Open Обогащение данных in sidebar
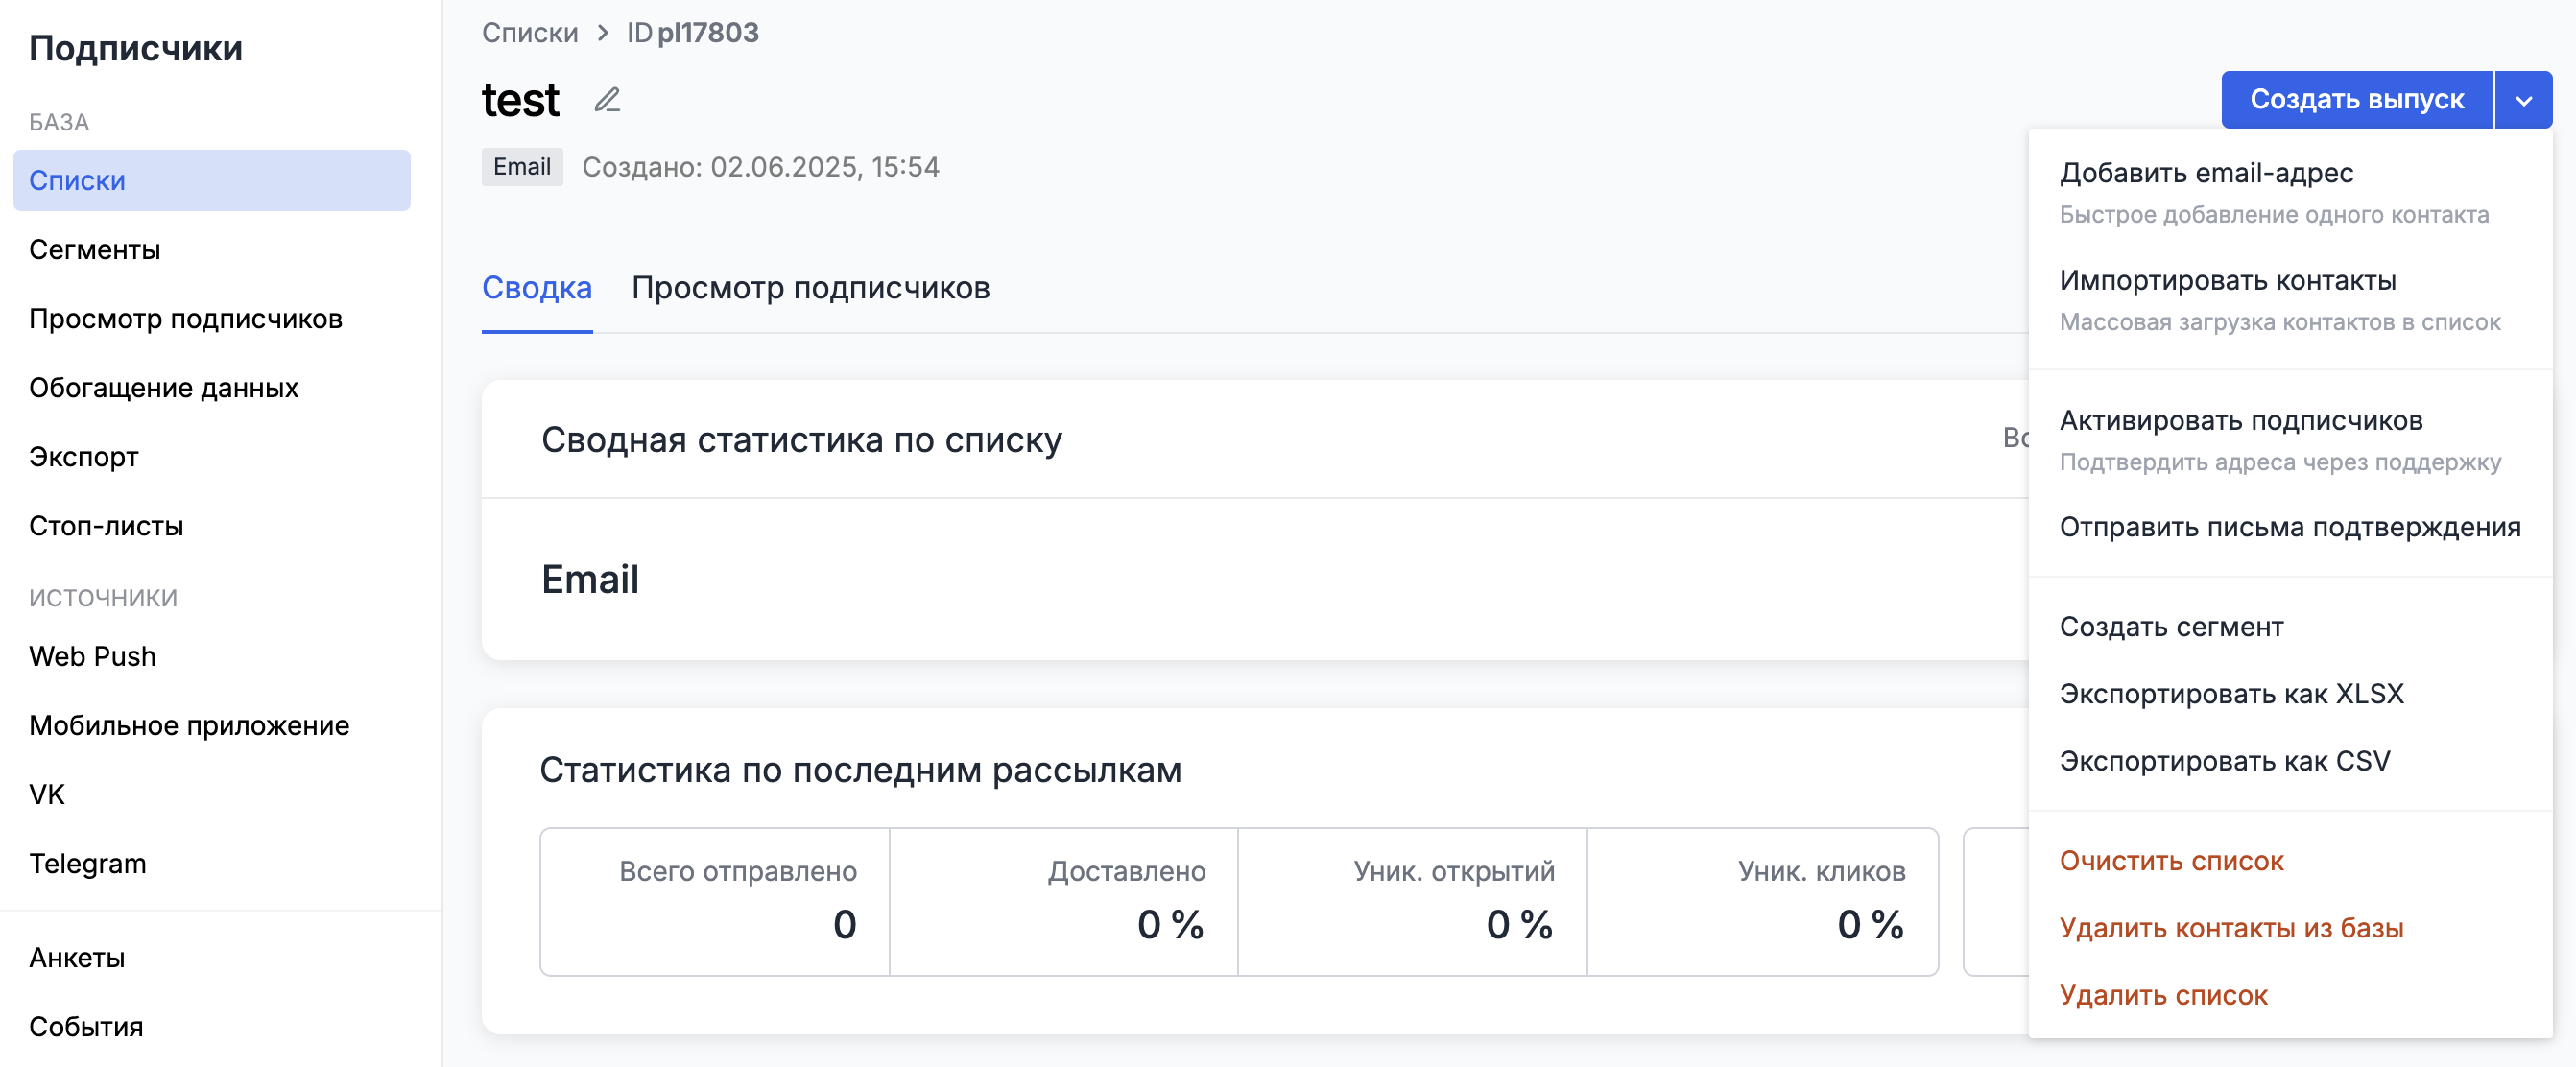Image resolution: width=2576 pixels, height=1067 pixels. point(163,388)
